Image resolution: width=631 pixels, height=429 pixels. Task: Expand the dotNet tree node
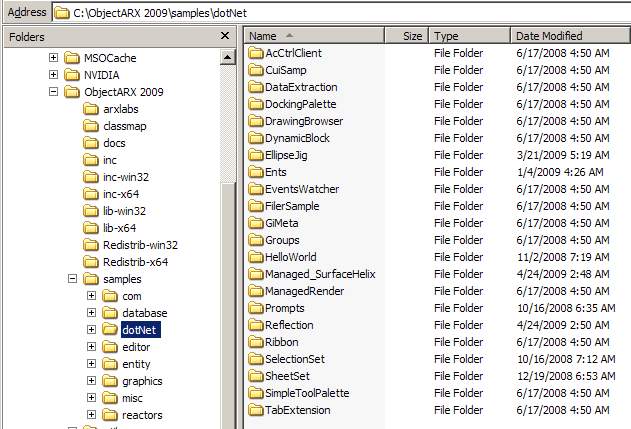click(91, 330)
